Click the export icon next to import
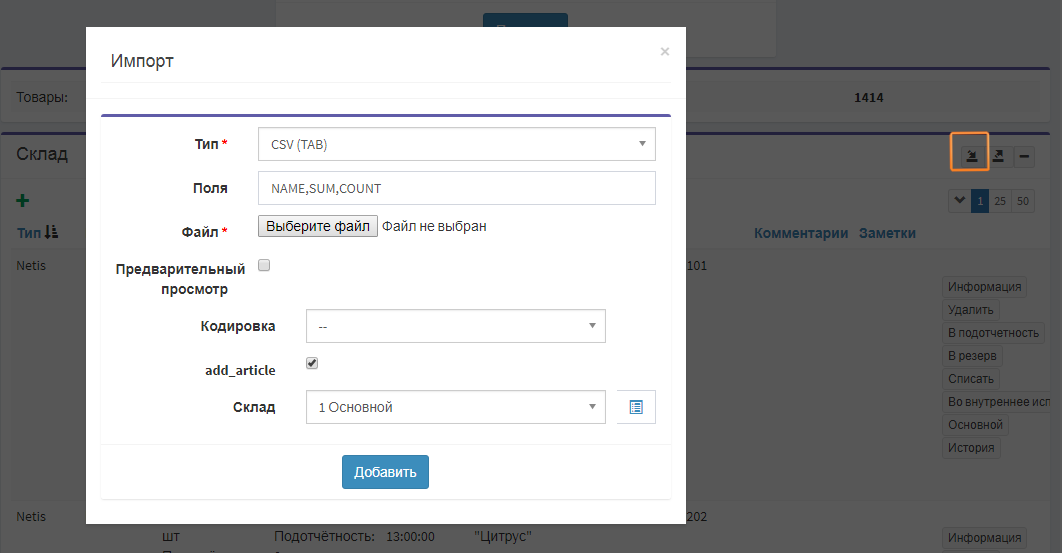The width and height of the screenshot is (1062, 553). [998, 156]
